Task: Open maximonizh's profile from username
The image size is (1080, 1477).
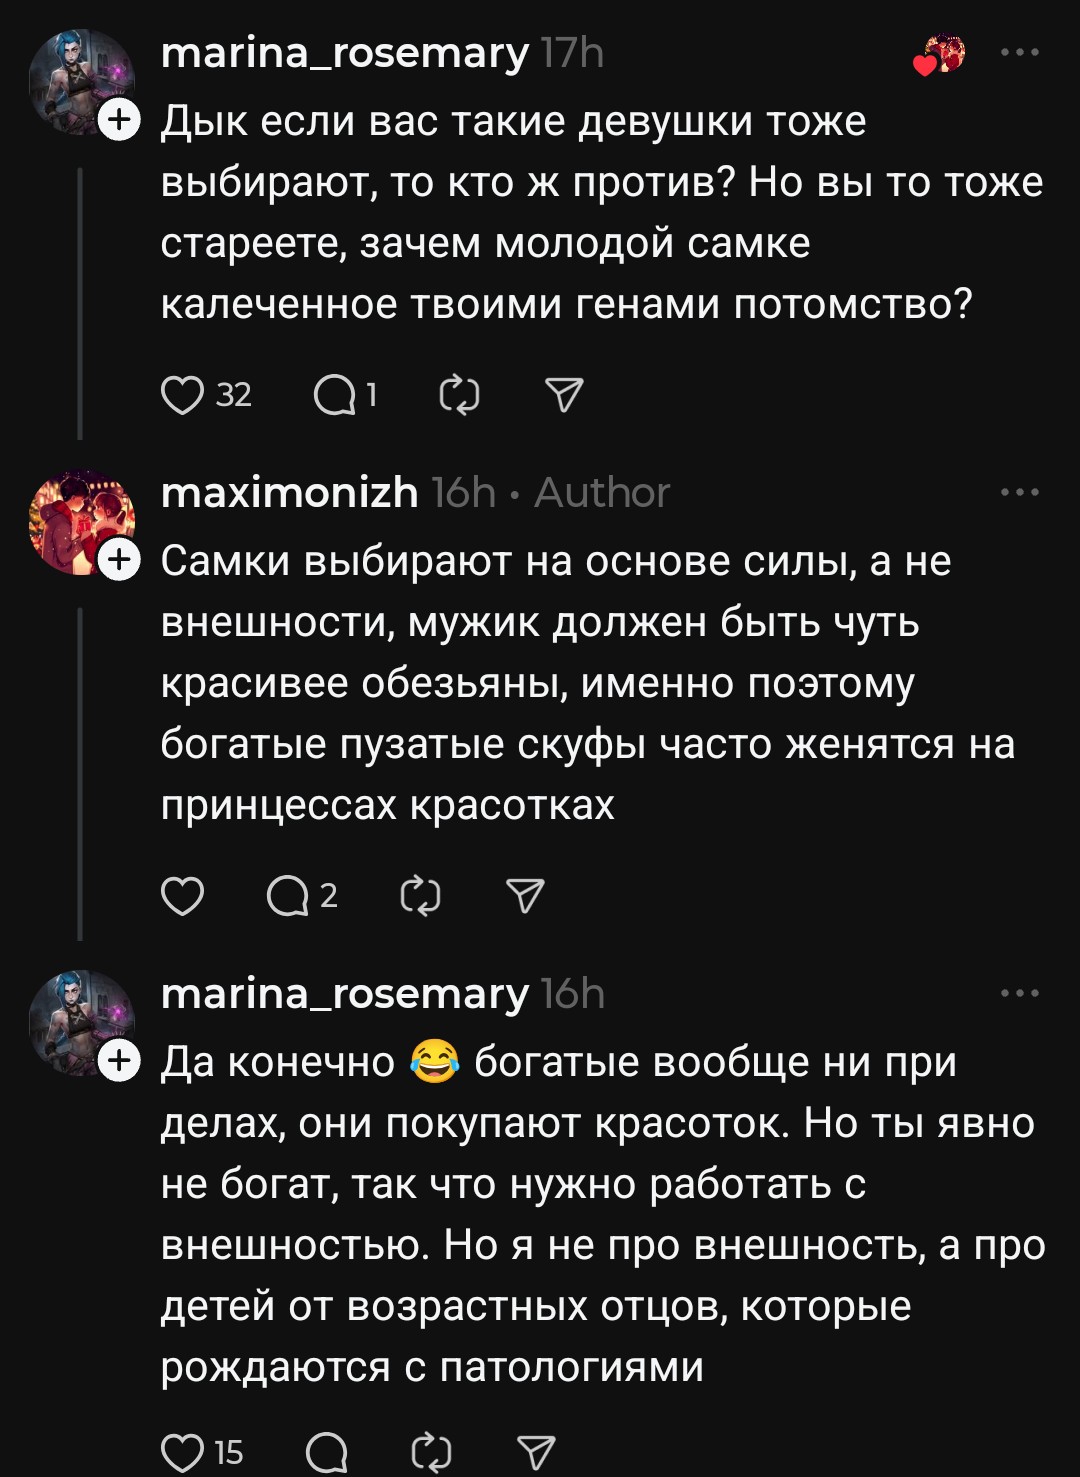Action: pos(289,492)
